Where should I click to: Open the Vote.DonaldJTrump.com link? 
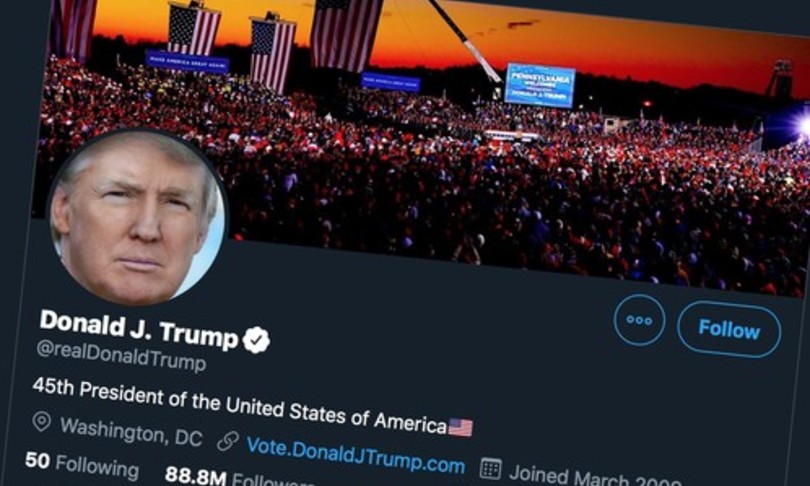(356, 456)
